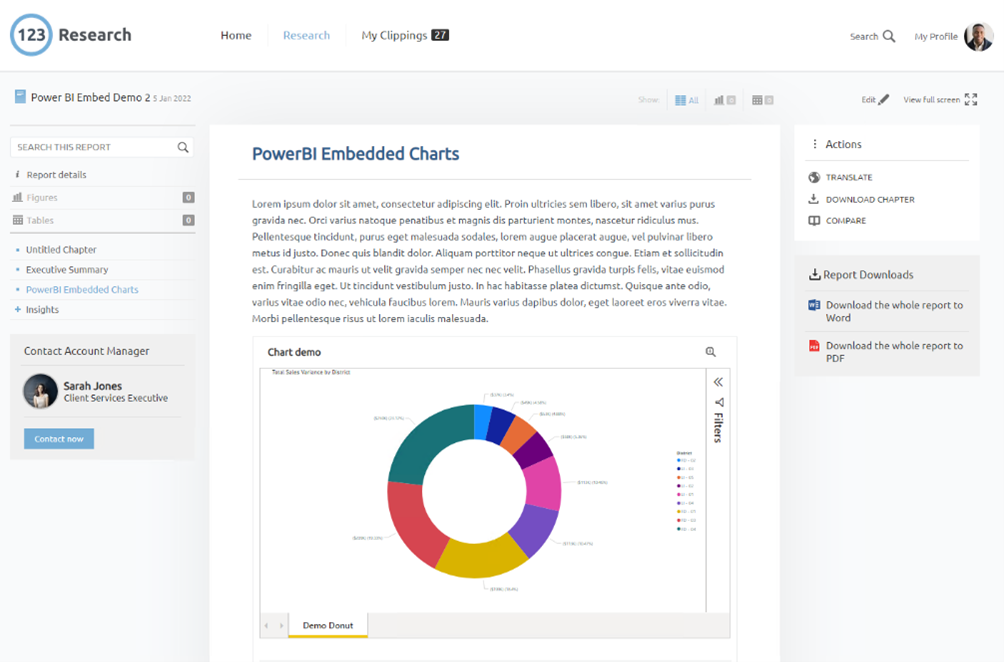Open the Research menu in the navigation
The image size is (1004, 662).
pyautogui.click(x=306, y=35)
